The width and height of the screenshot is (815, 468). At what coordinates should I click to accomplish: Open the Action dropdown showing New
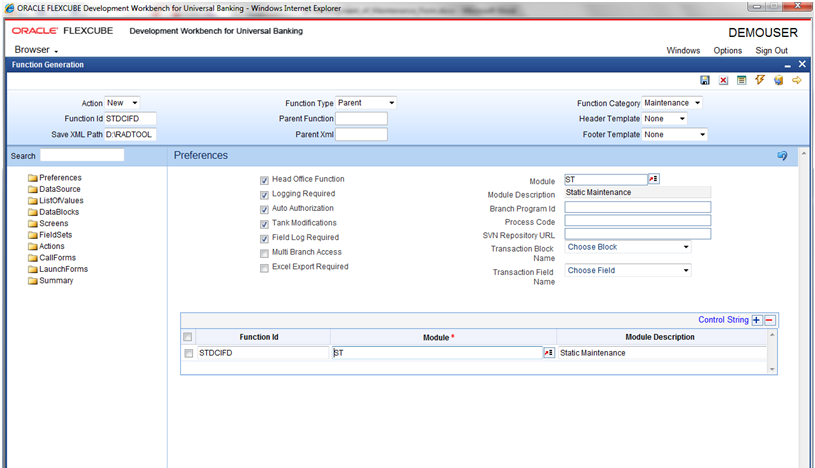[122, 103]
